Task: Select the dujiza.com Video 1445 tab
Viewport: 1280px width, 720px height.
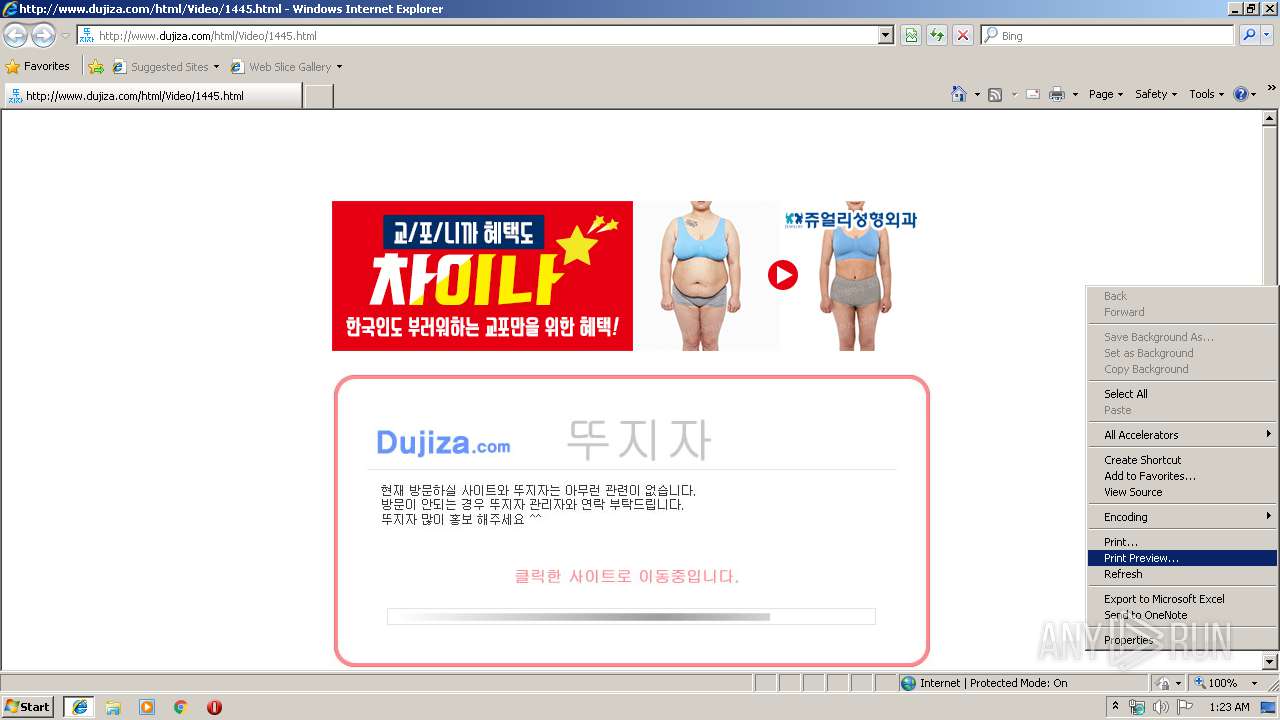Action: 152,96
